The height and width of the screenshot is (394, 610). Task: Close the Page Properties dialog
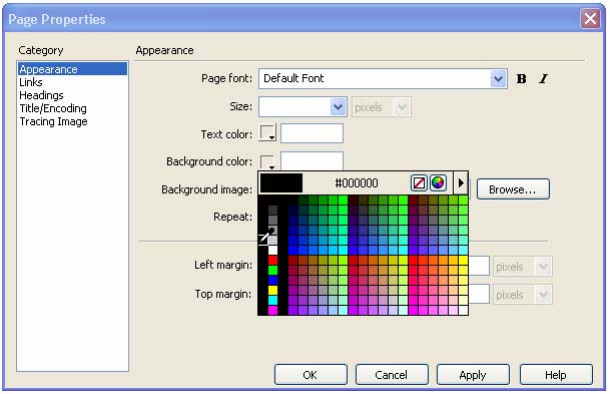tap(590, 19)
